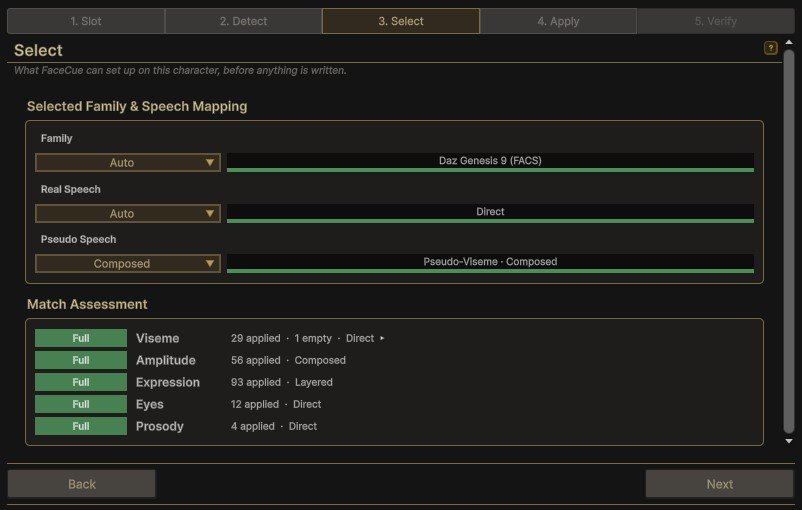This screenshot has width=802, height=510.
Task: Click '93 applied' in Expression row
Action: tap(256, 382)
